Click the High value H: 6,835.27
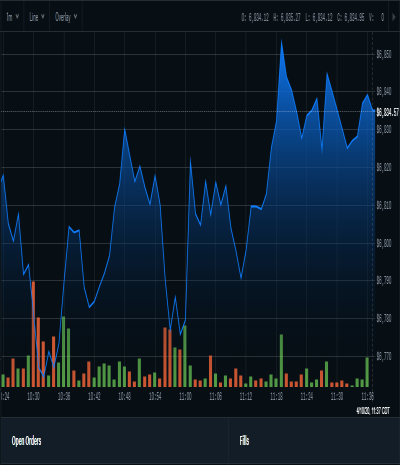The width and height of the screenshot is (400, 465). click(287, 17)
